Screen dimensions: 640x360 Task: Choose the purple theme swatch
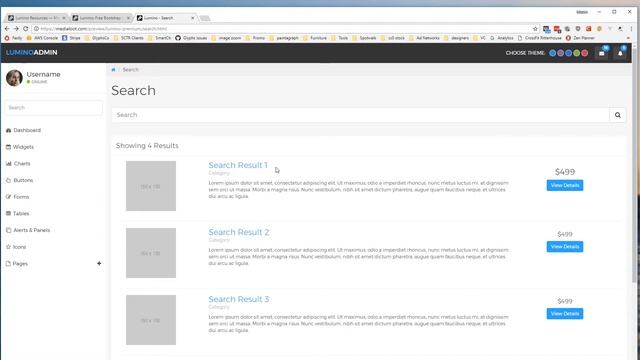[560, 53]
